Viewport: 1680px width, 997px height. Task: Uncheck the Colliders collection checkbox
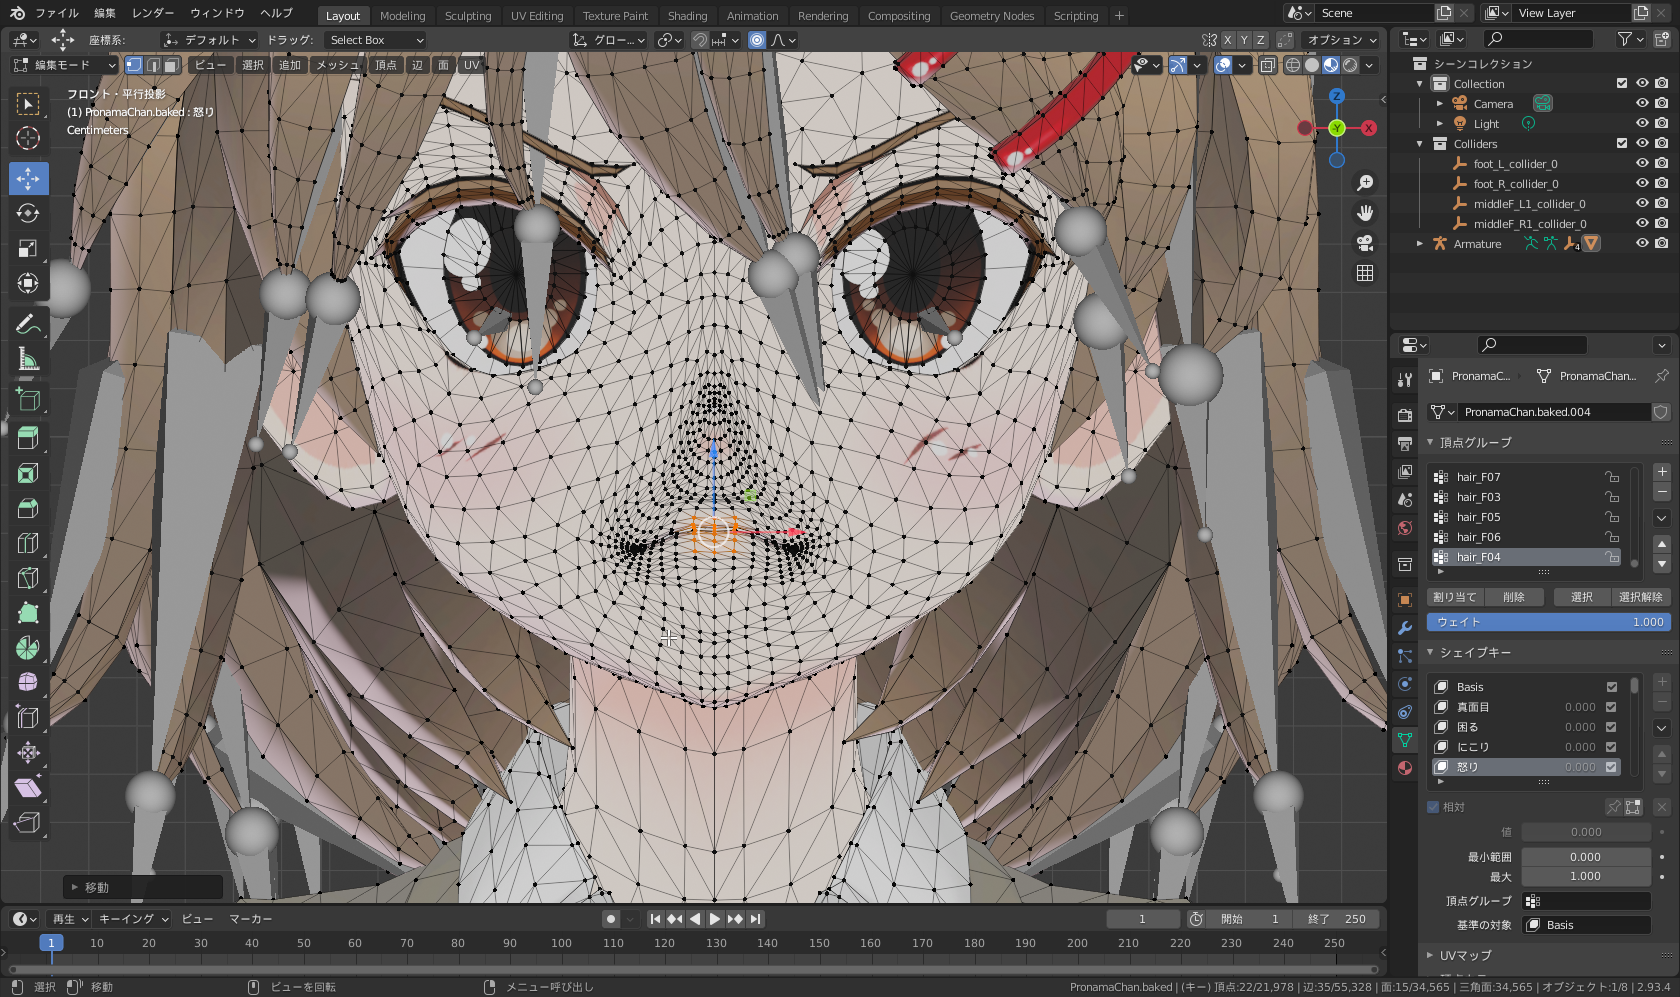(1622, 143)
